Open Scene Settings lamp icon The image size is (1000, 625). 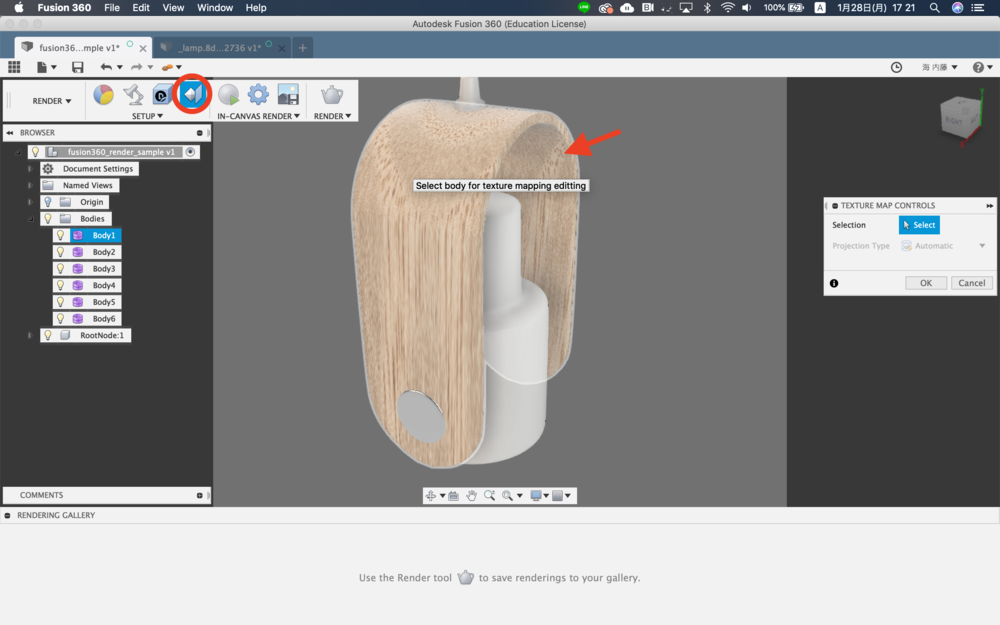(133, 95)
